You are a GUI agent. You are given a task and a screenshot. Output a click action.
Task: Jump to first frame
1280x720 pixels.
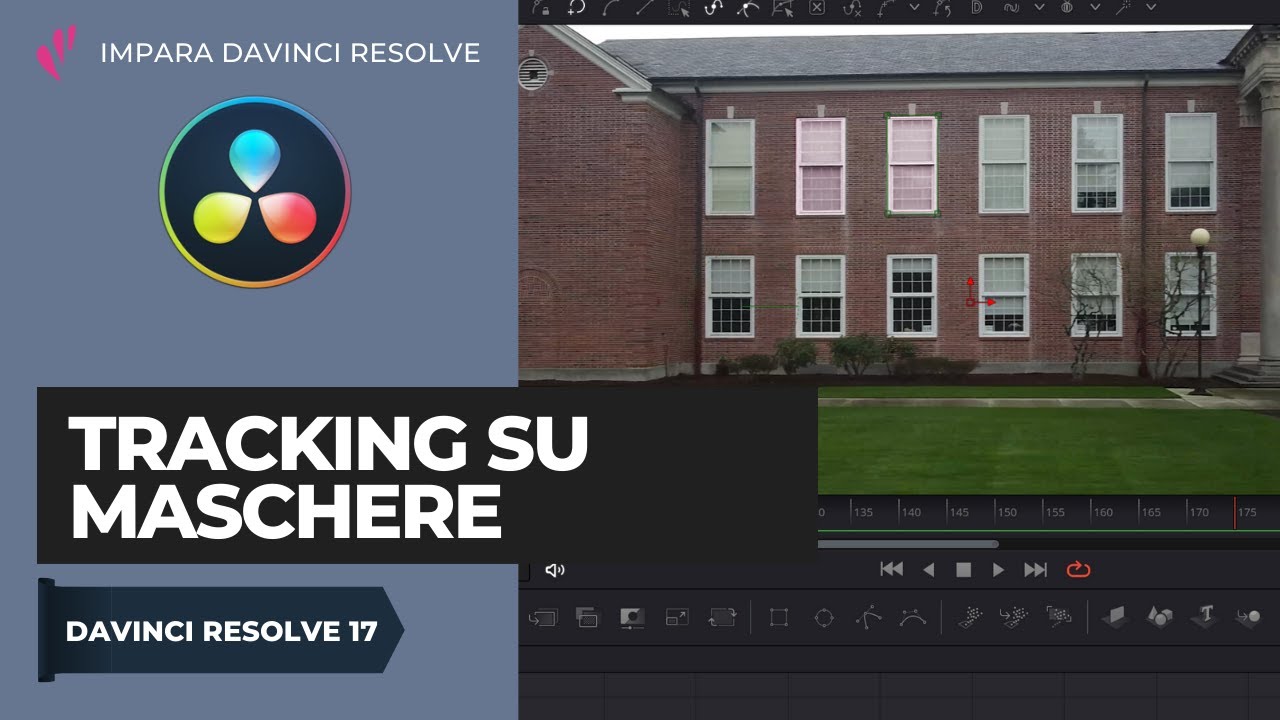point(891,569)
